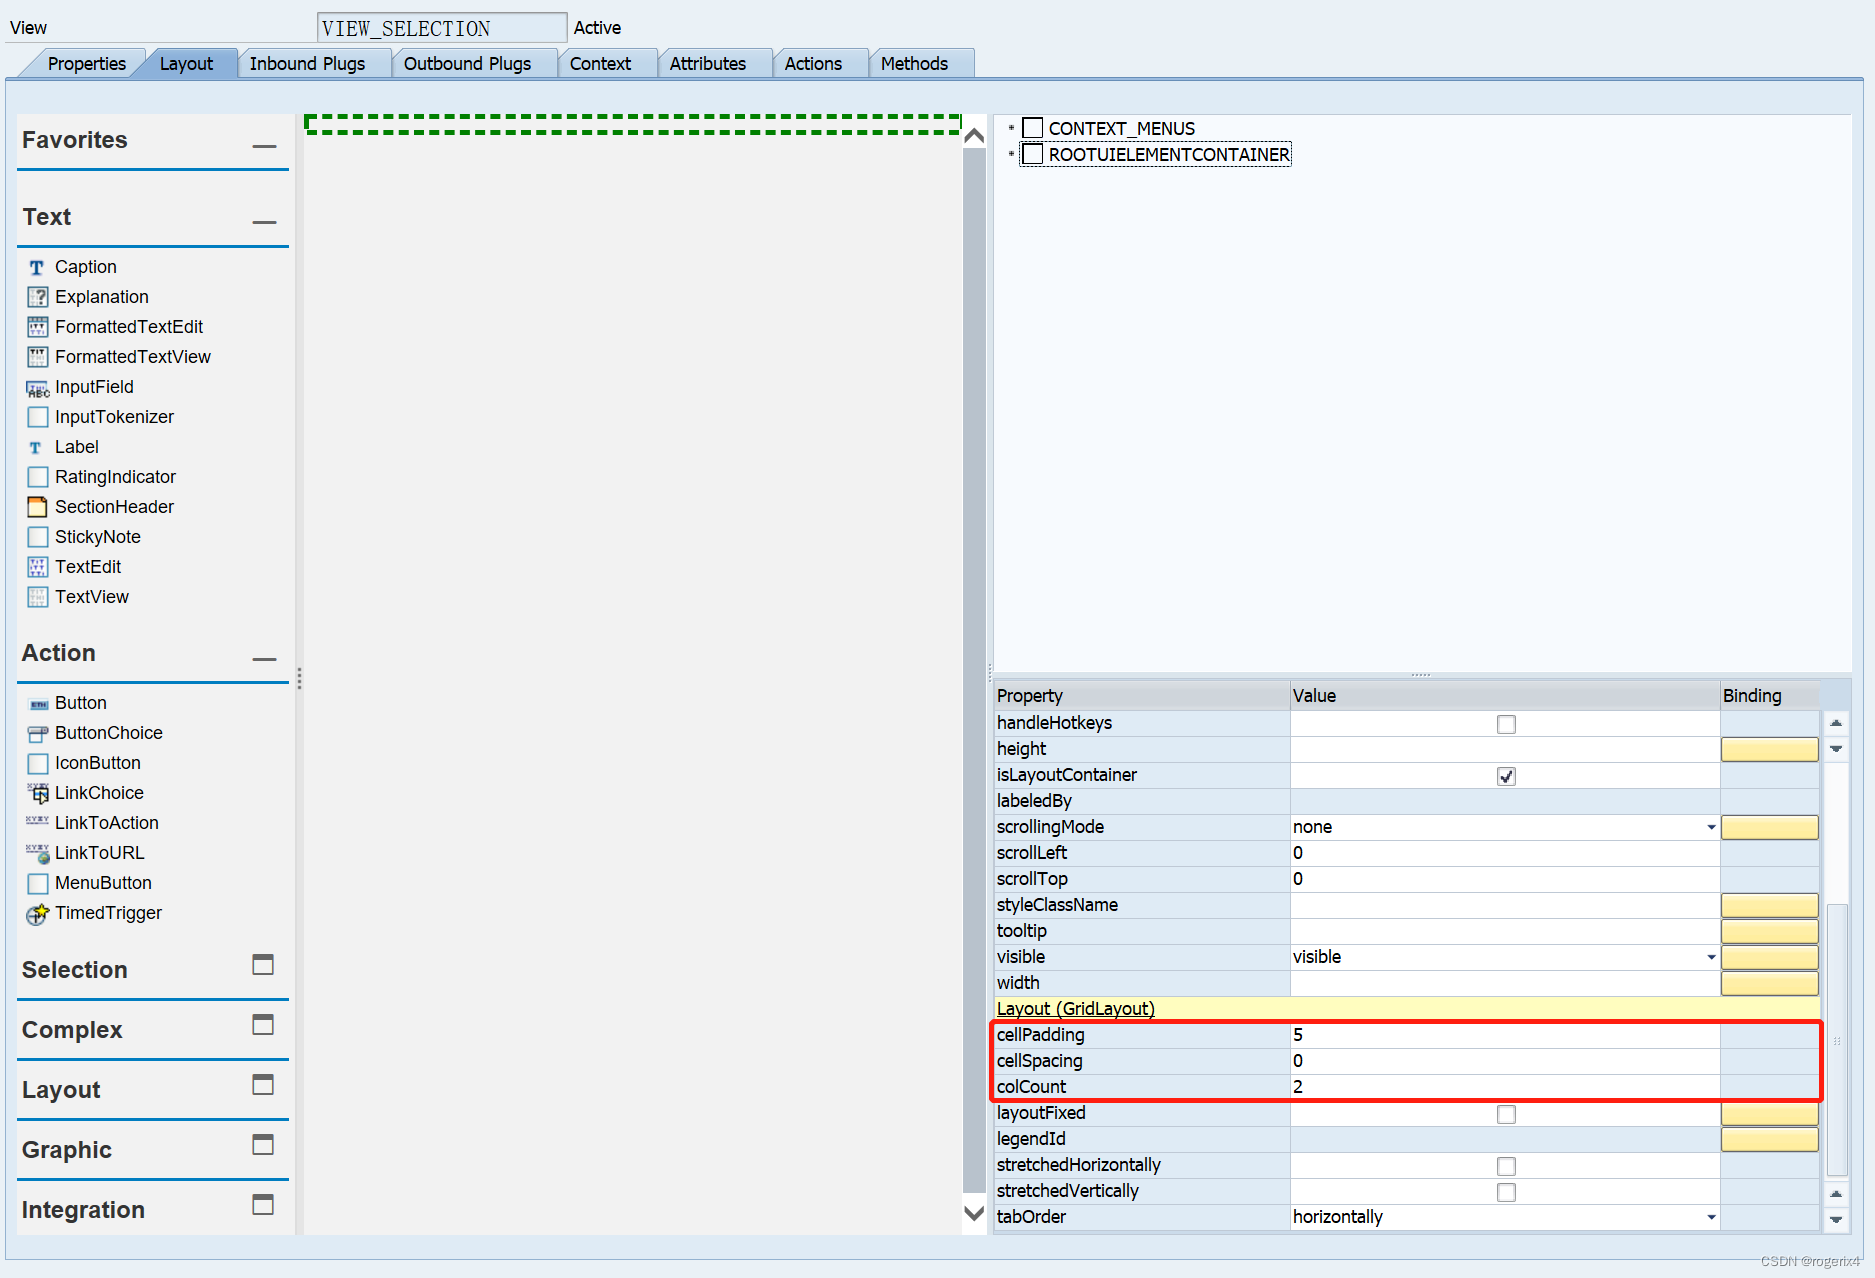Switch to the Context tab

click(600, 64)
